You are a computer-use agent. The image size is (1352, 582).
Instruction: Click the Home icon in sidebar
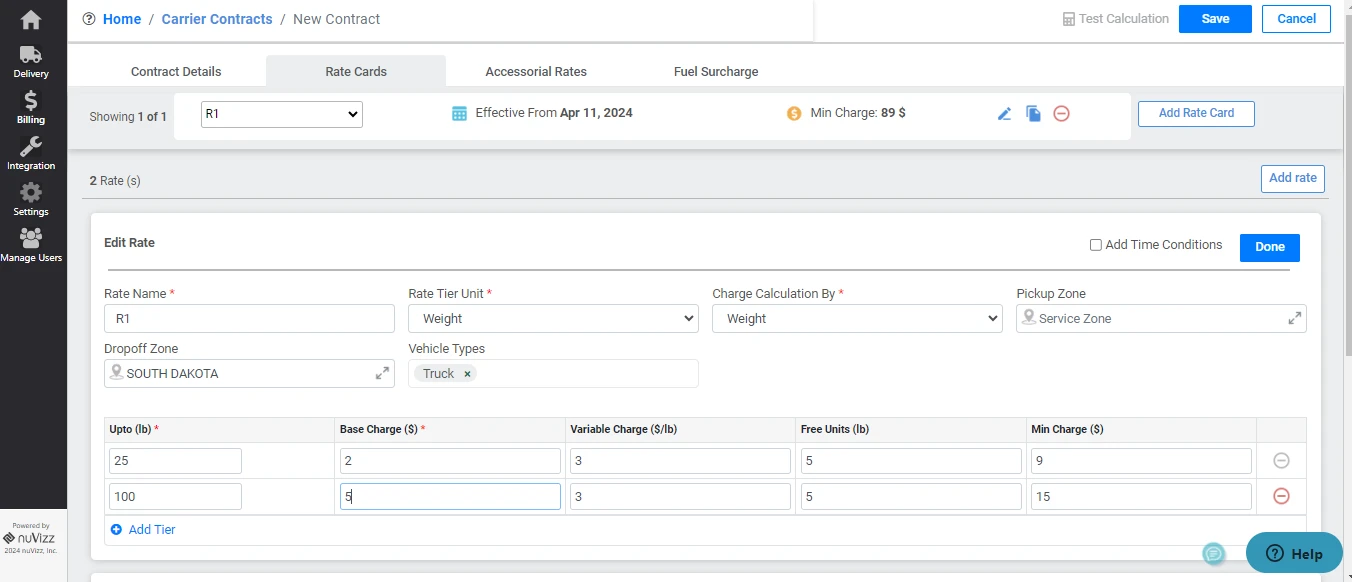click(x=31, y=20)
